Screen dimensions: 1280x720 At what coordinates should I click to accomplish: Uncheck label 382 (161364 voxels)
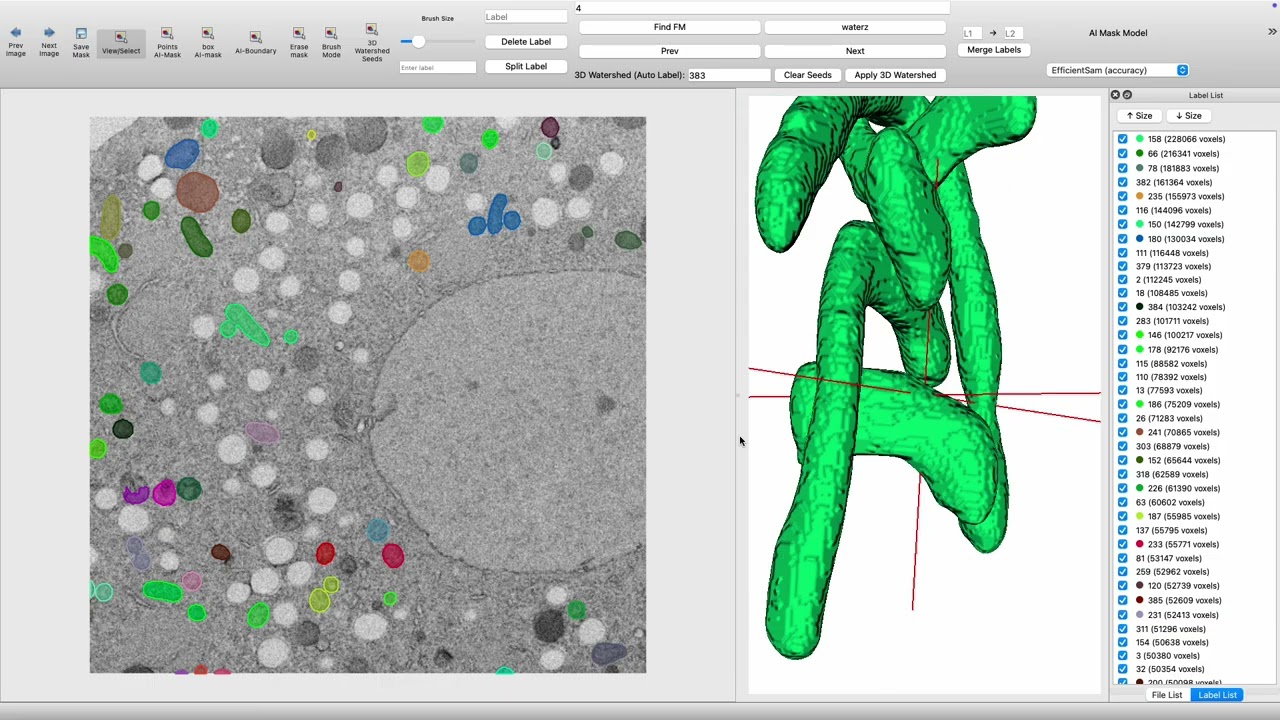[x=1123, y=182]
